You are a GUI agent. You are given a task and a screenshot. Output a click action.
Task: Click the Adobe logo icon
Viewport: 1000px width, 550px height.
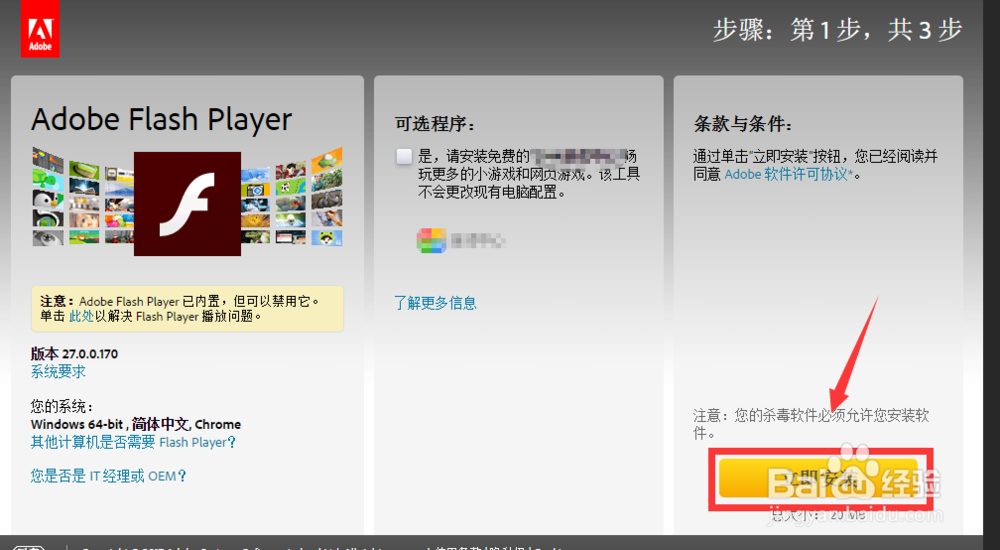click(40, 29)
